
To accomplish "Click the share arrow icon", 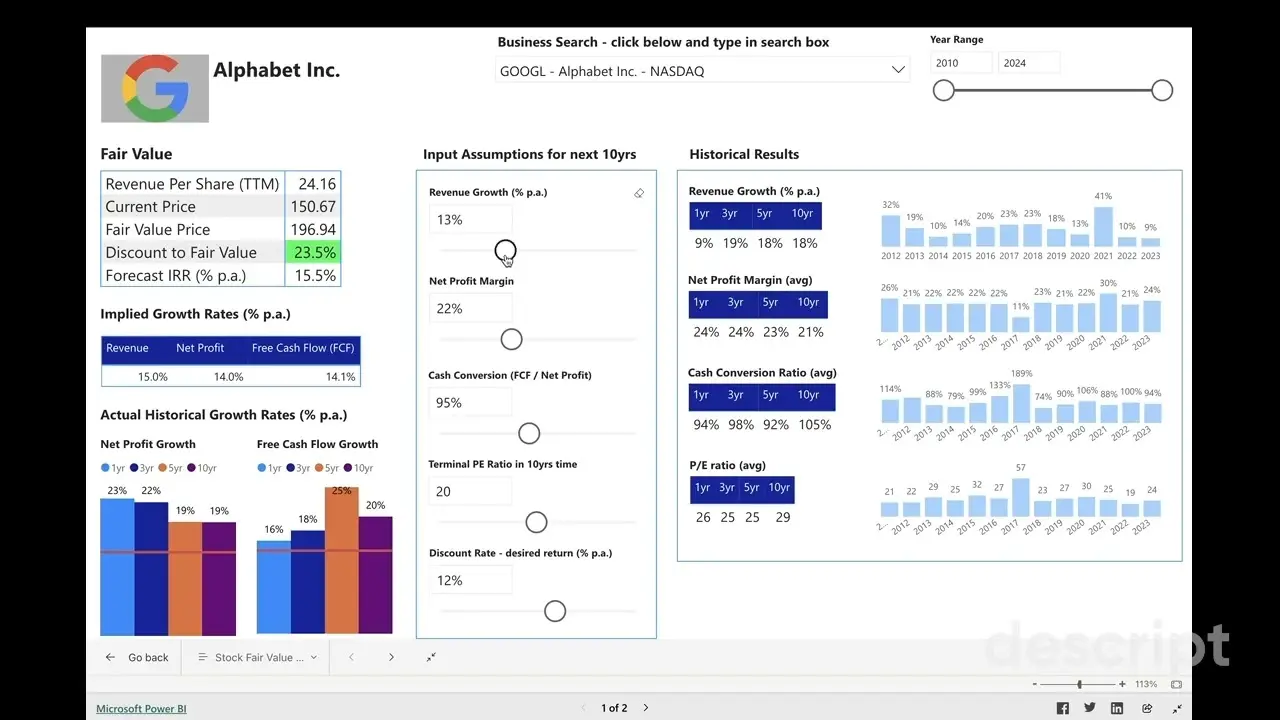I will [1147, 708].
